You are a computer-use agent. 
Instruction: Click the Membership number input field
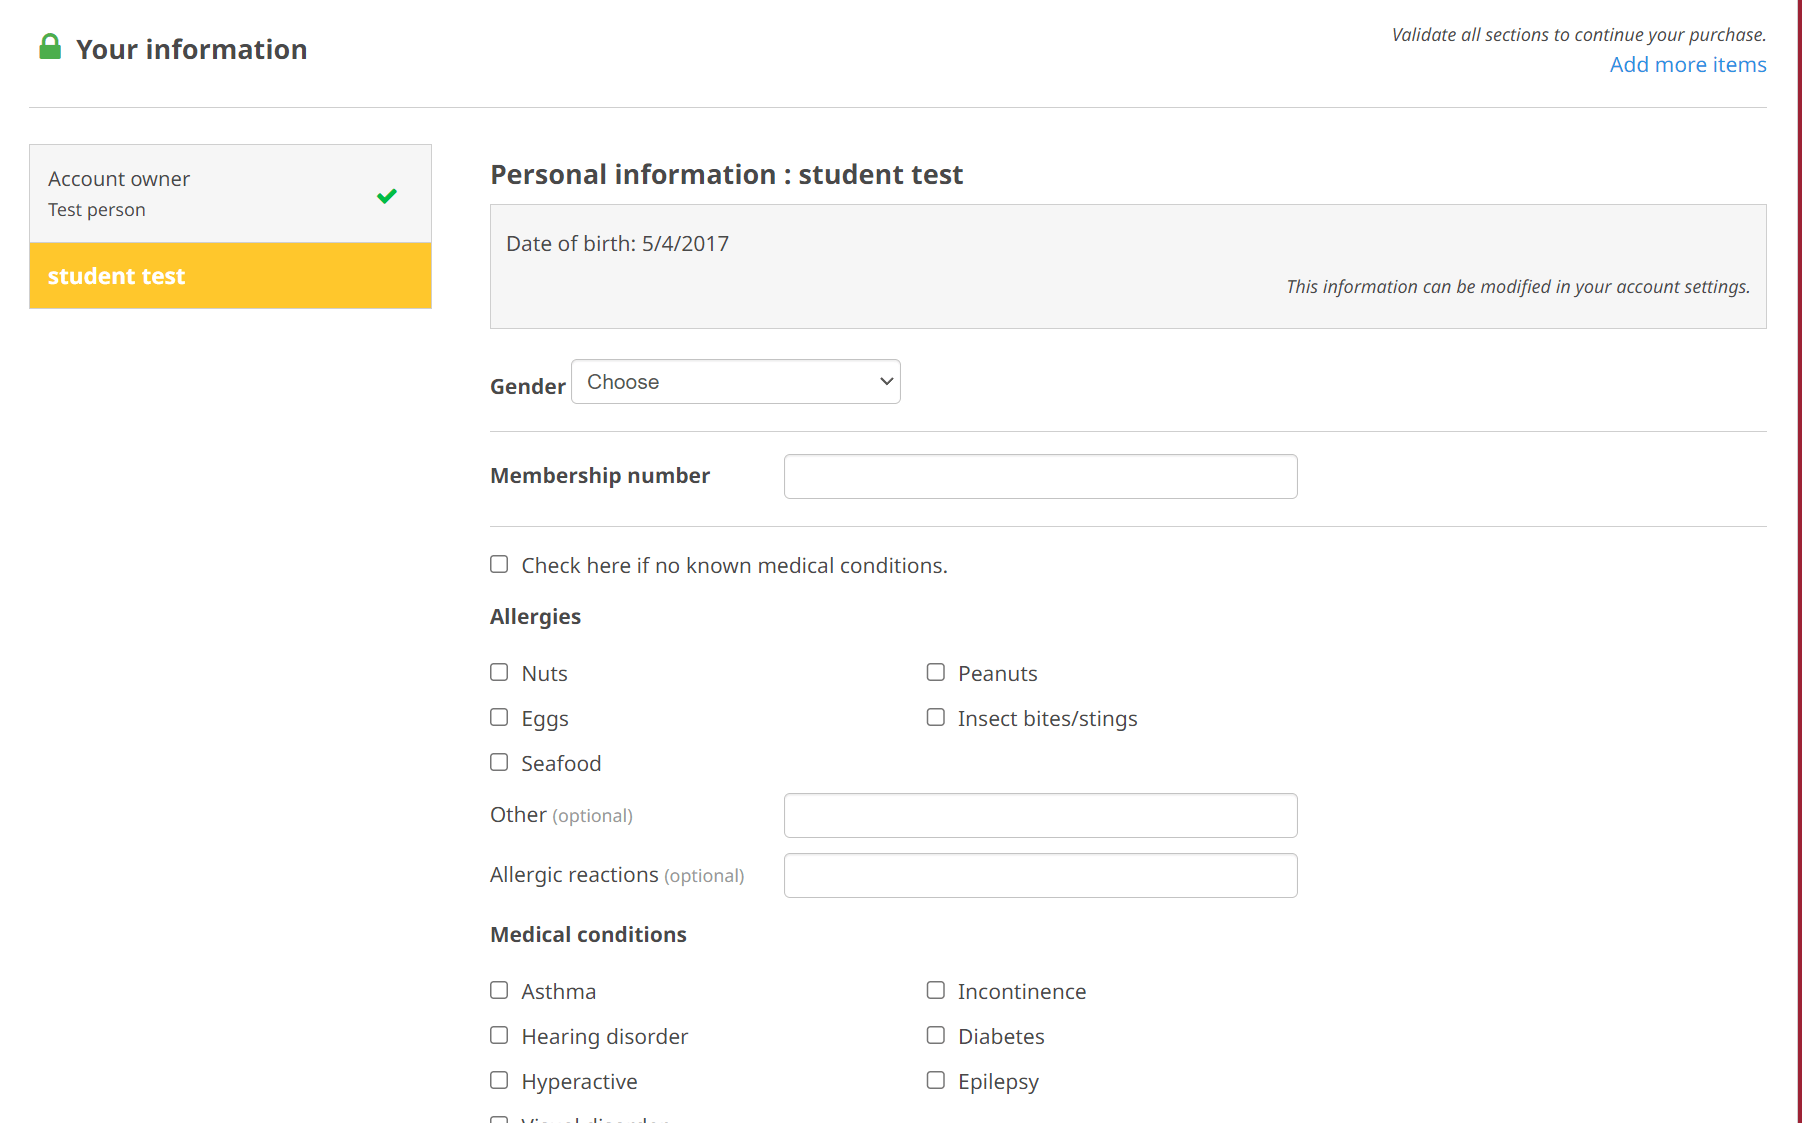pos(1040,476)
